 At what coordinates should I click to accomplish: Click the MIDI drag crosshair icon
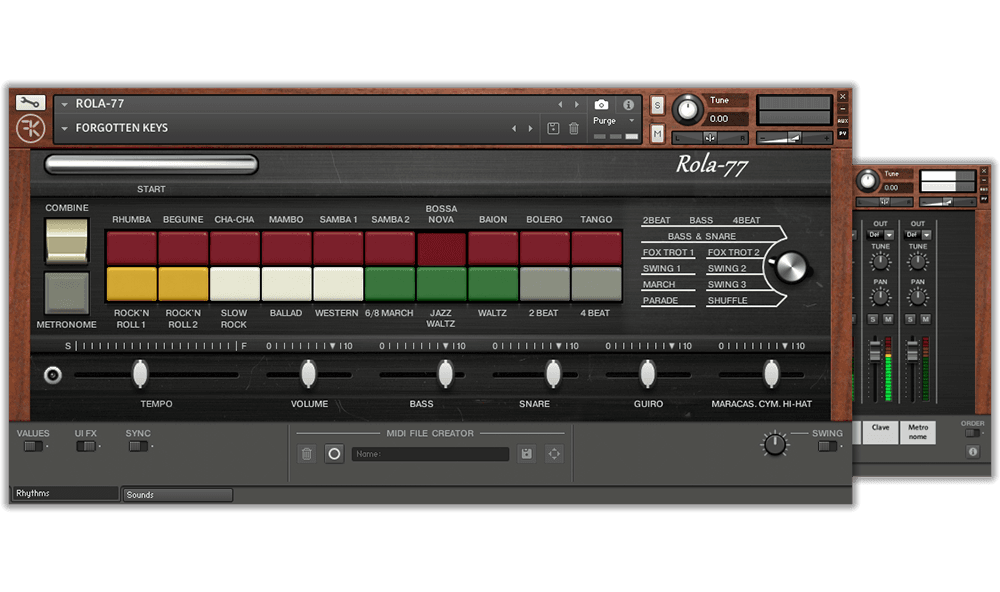(554, 454)
